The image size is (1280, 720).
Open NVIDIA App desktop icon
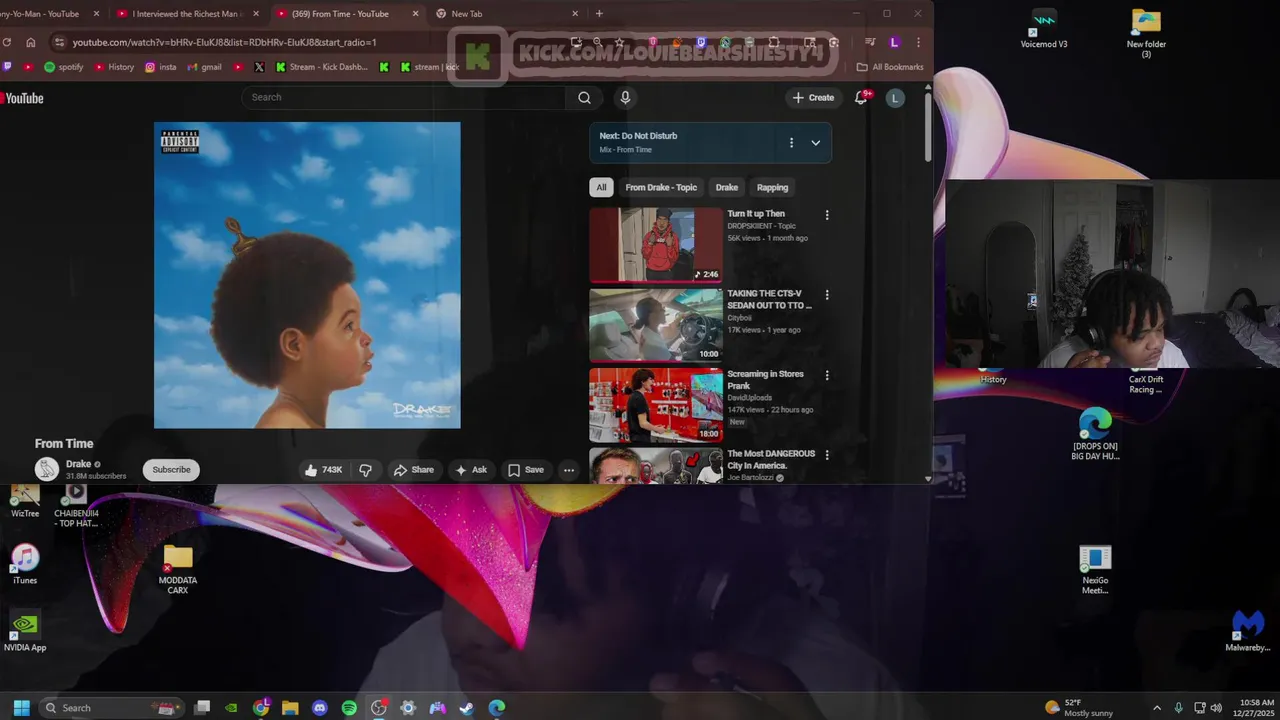(x=25, y=632)
